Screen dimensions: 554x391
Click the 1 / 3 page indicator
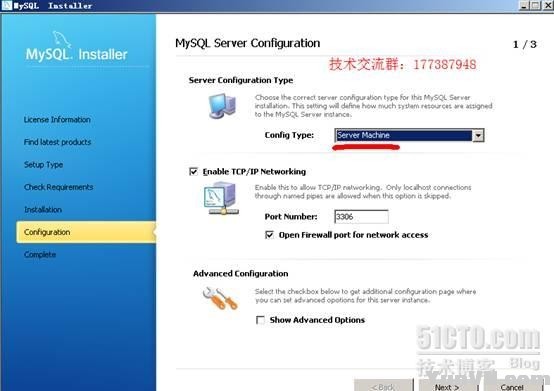[x=525, y=45]
